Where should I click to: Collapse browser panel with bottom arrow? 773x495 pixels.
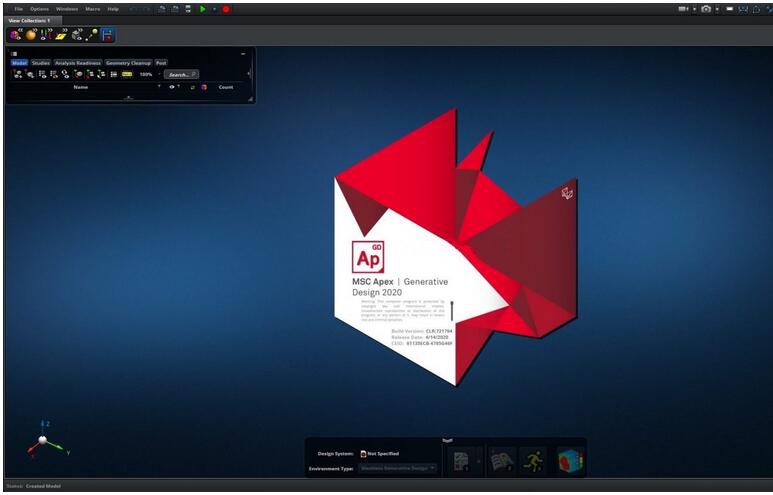point(128,98)
